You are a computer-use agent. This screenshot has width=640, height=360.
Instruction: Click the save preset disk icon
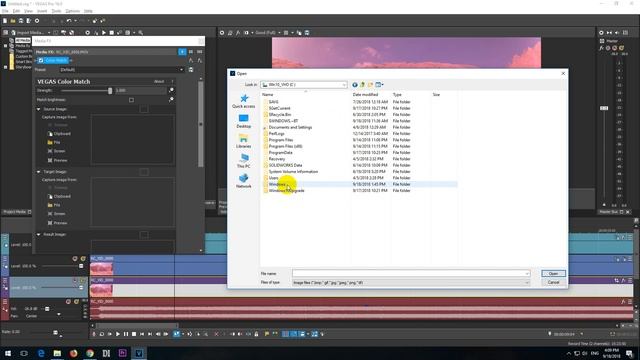pos(191,70)
